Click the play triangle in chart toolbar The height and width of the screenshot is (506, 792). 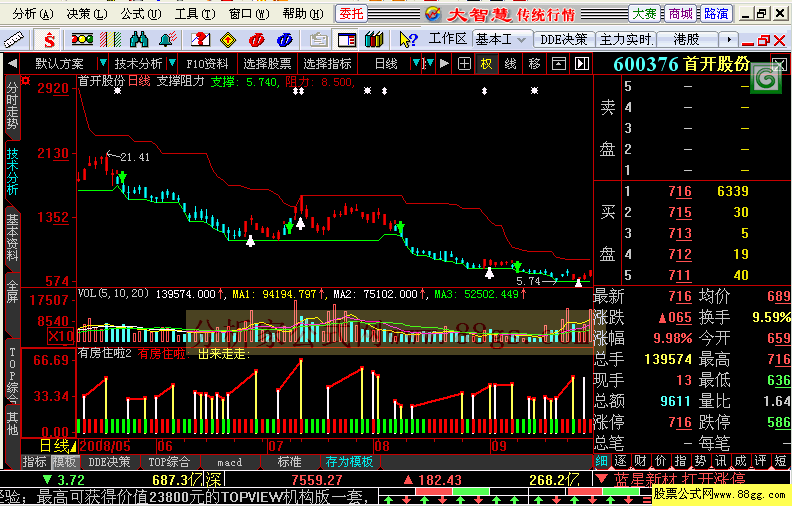tap(444, 64)
